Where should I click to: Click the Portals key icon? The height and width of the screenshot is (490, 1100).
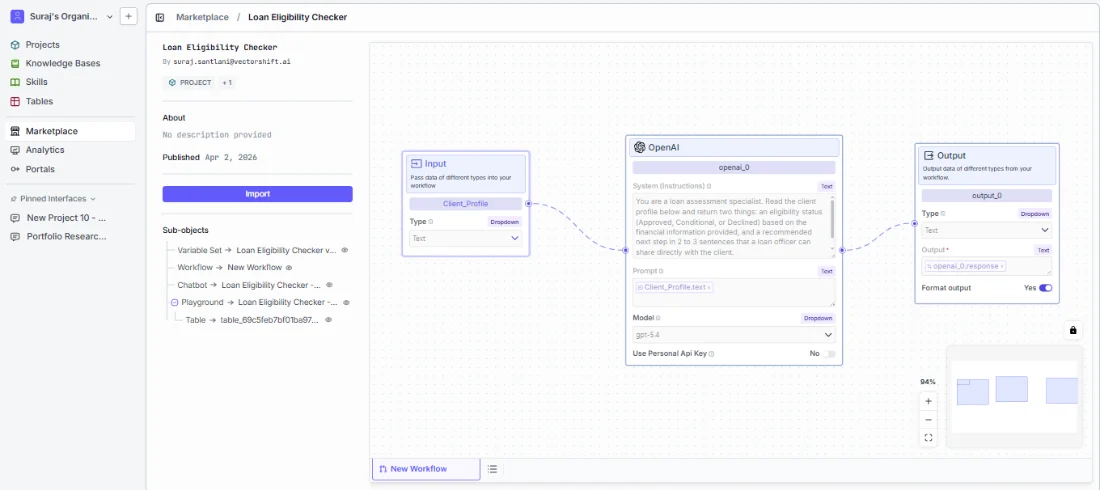15,169
